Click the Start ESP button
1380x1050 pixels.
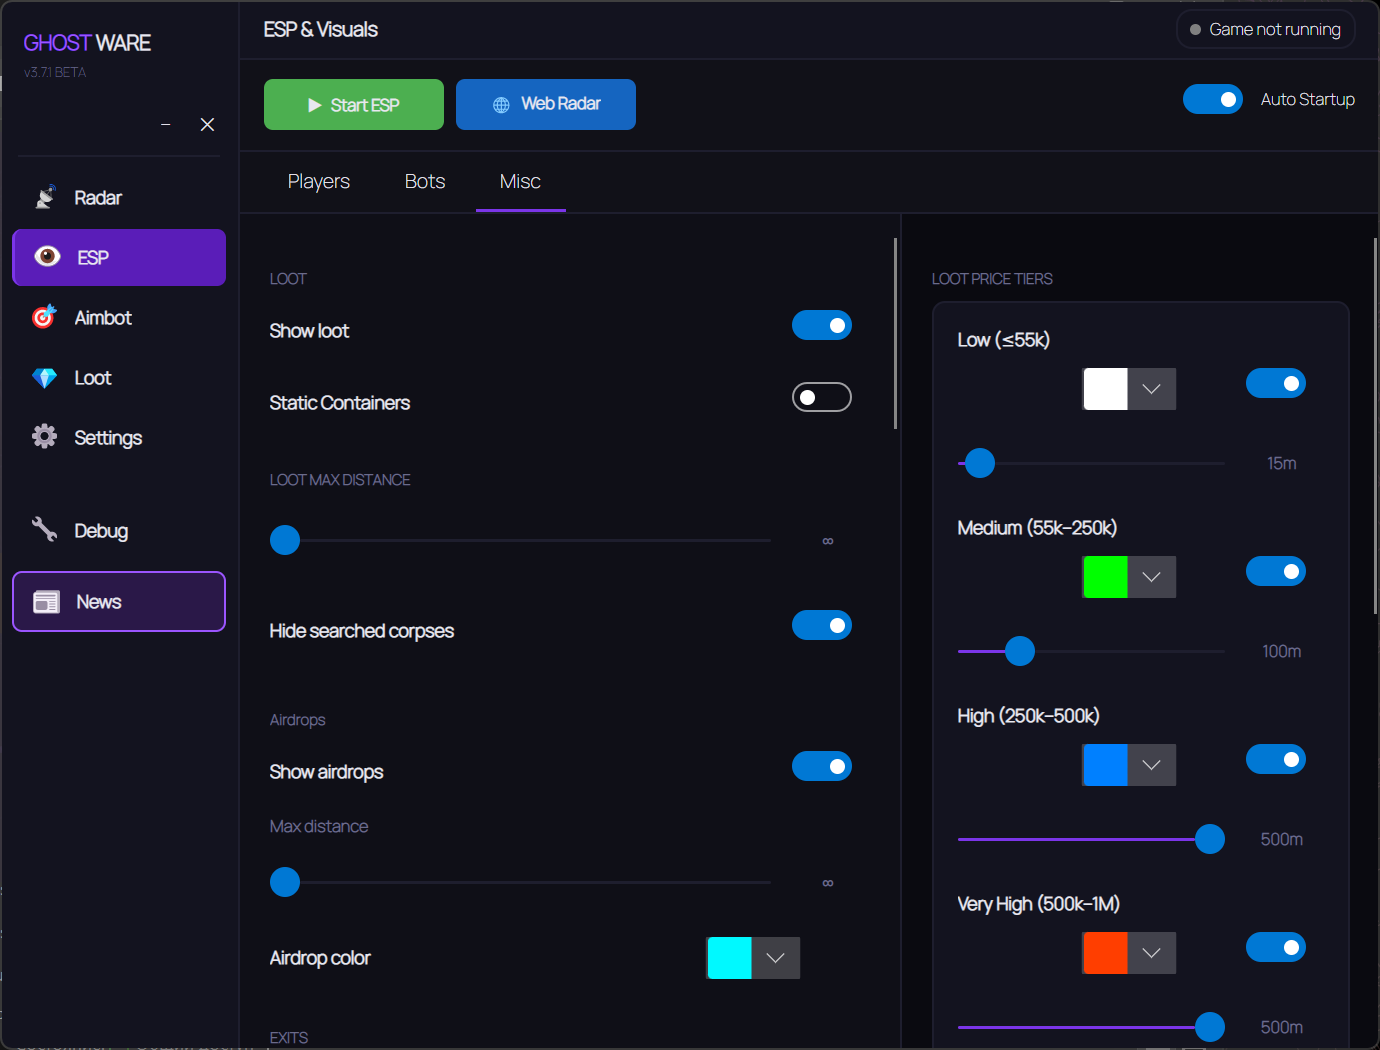354,104
